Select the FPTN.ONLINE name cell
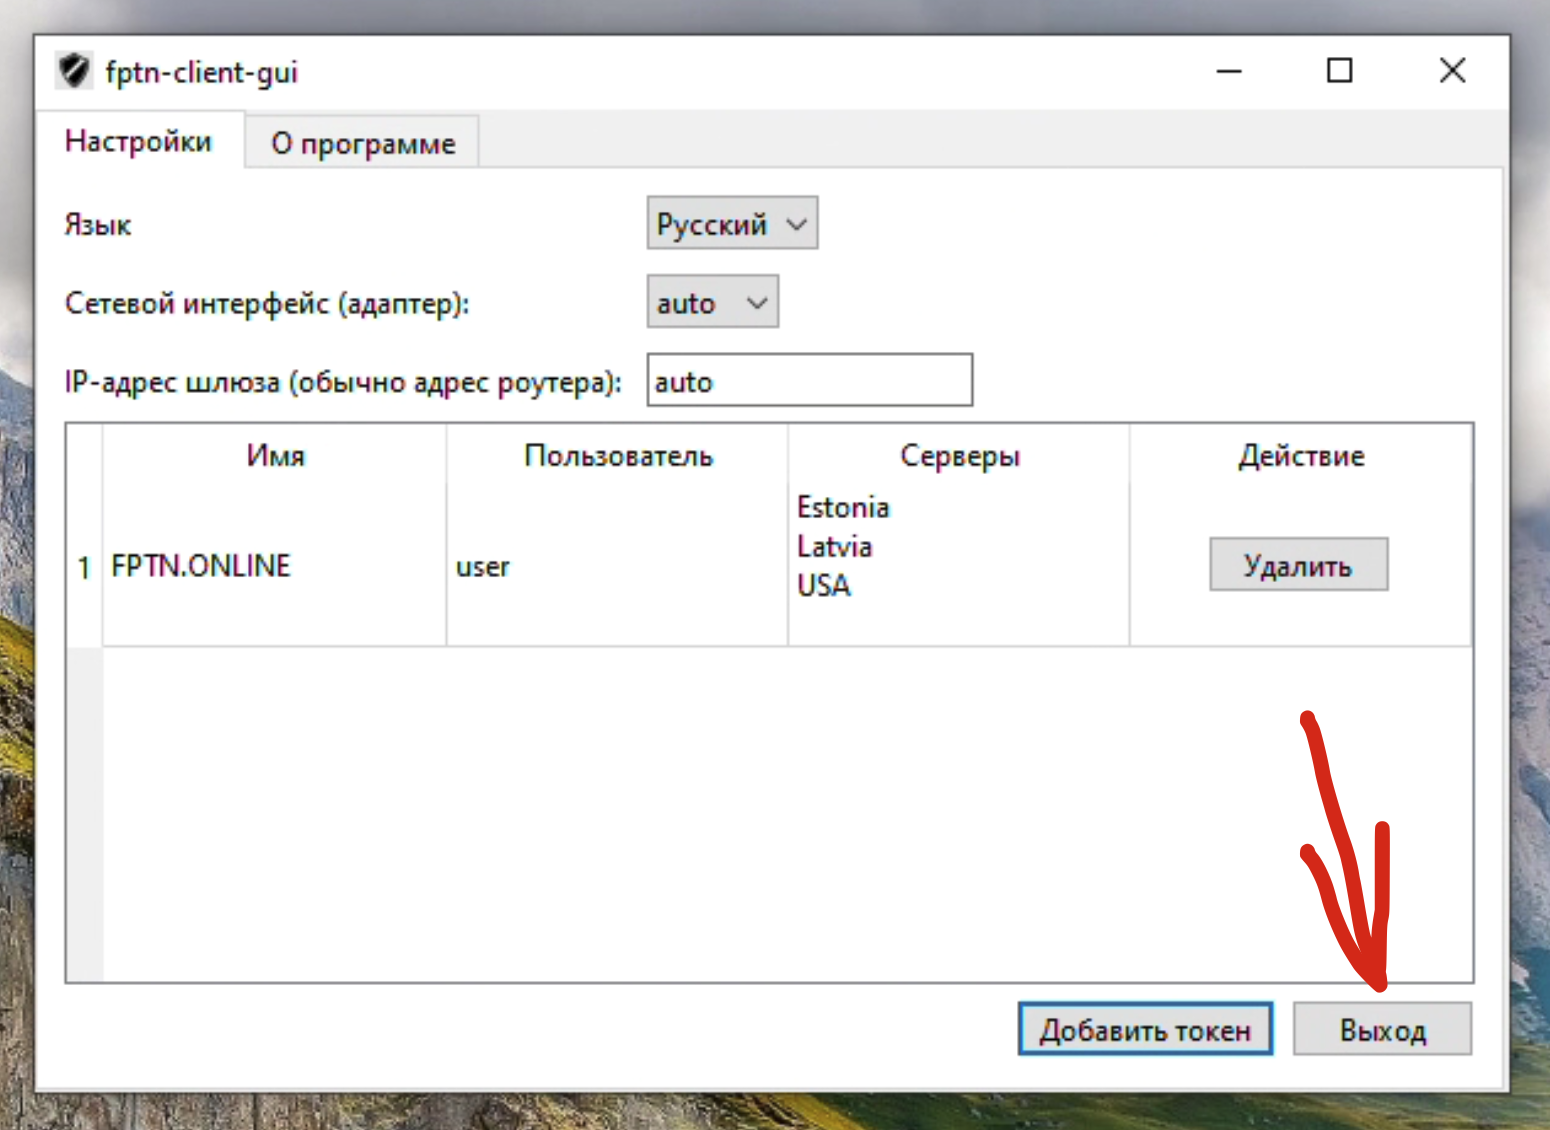 [x=274, y=566]
